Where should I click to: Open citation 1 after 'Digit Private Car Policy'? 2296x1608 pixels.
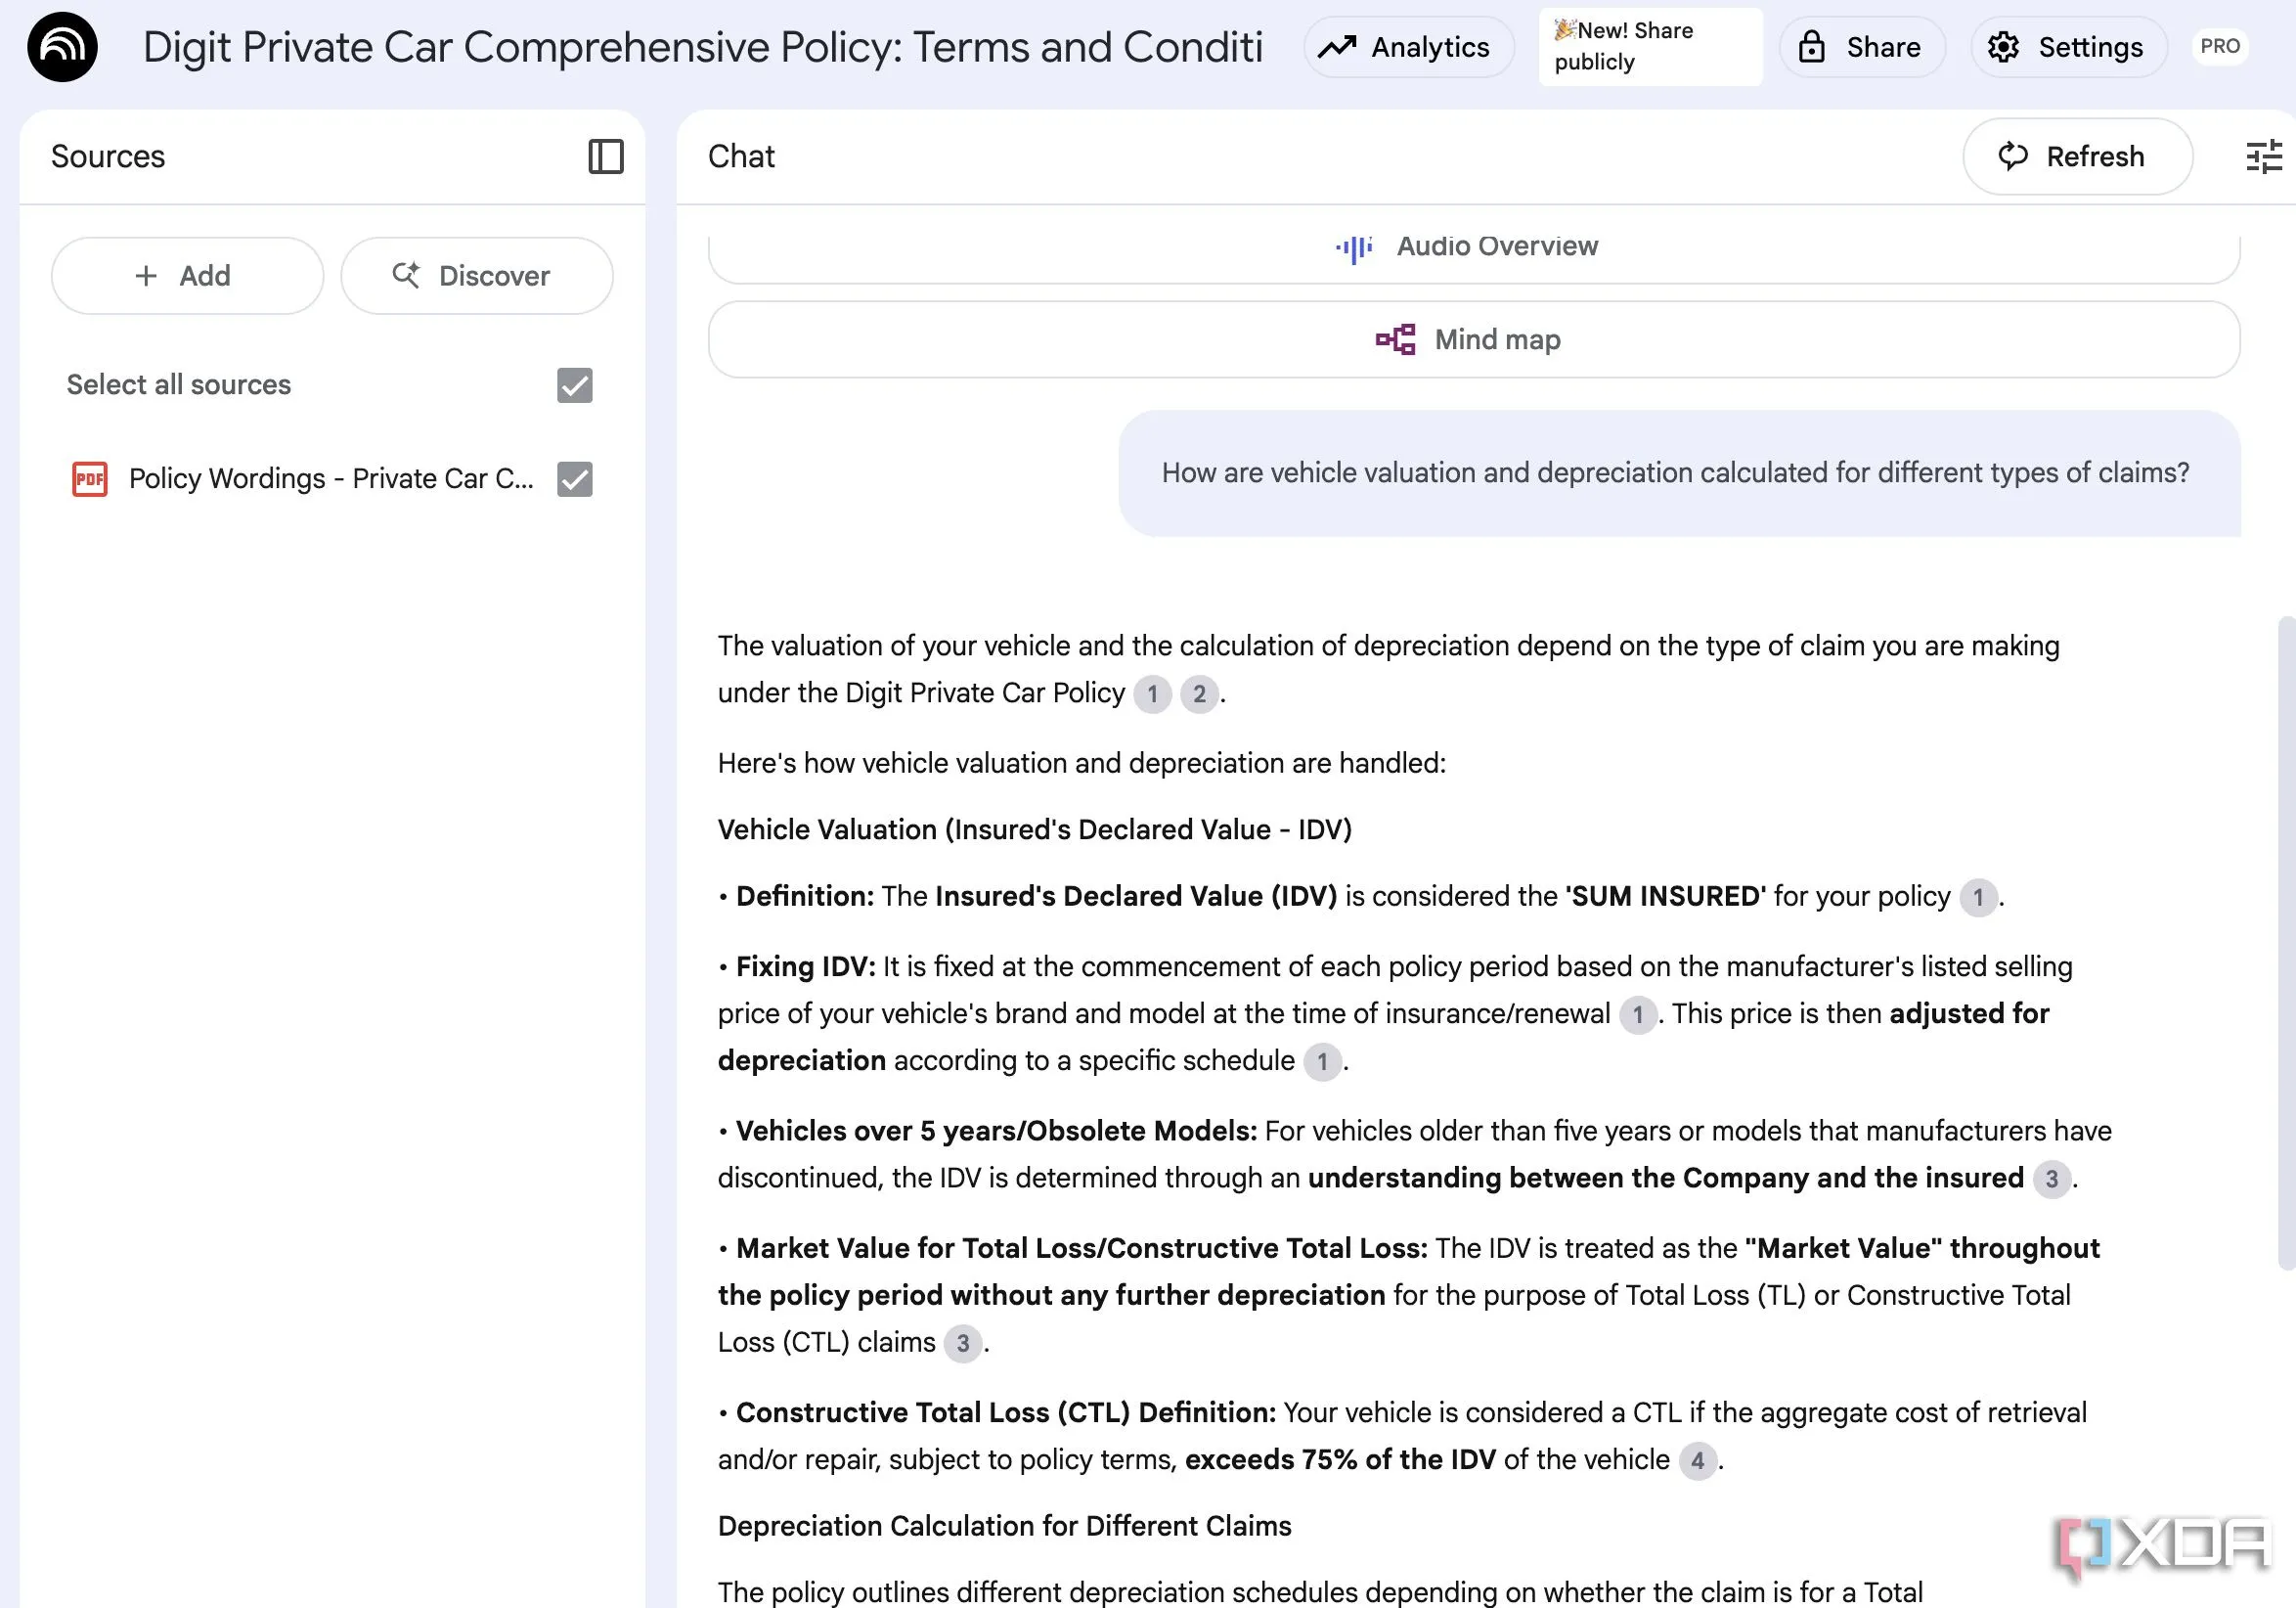(1152, 694)
